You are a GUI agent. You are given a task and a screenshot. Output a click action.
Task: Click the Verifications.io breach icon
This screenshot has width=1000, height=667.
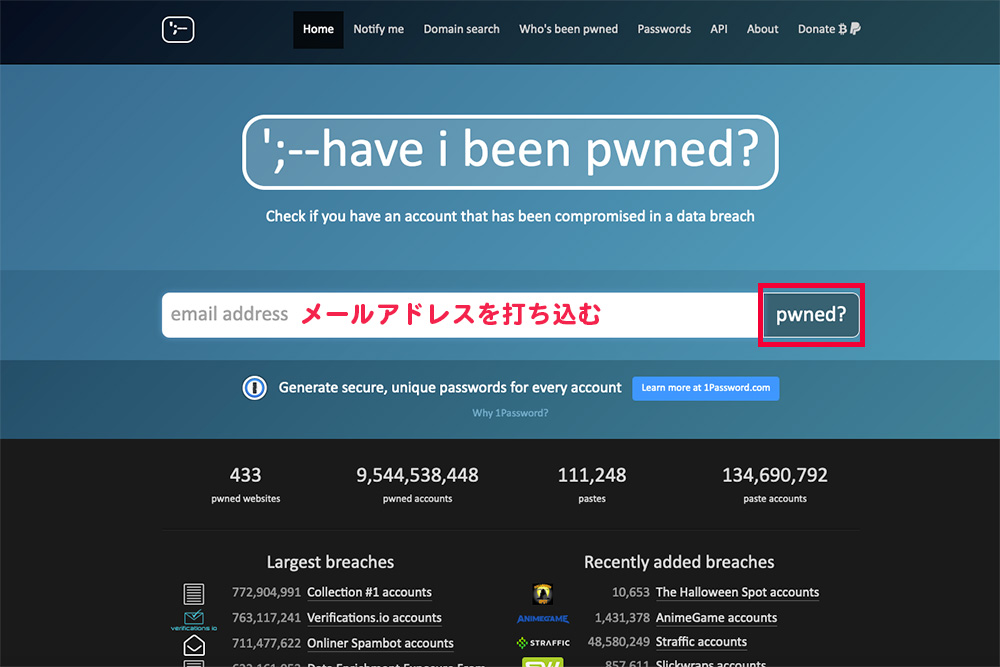pyautogui.click(x=194, y=617)
